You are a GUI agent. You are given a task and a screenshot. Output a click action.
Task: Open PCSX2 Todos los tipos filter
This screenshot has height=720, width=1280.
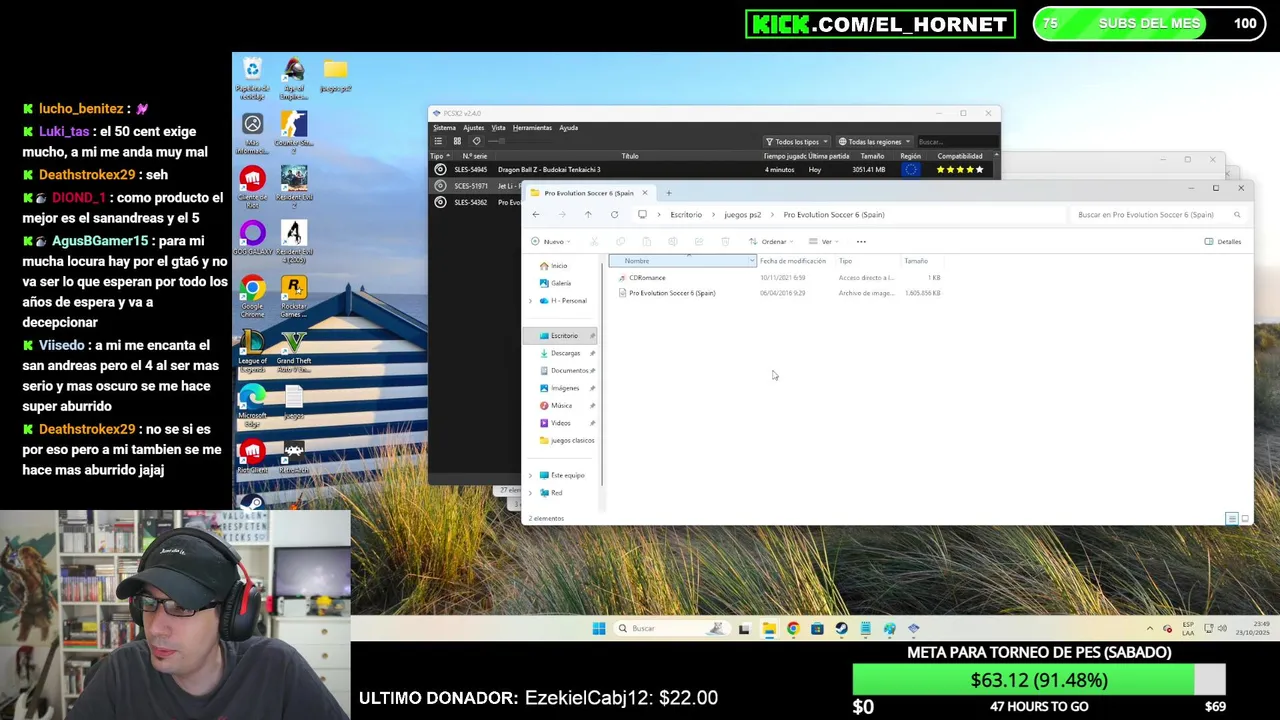click(796, 141)
